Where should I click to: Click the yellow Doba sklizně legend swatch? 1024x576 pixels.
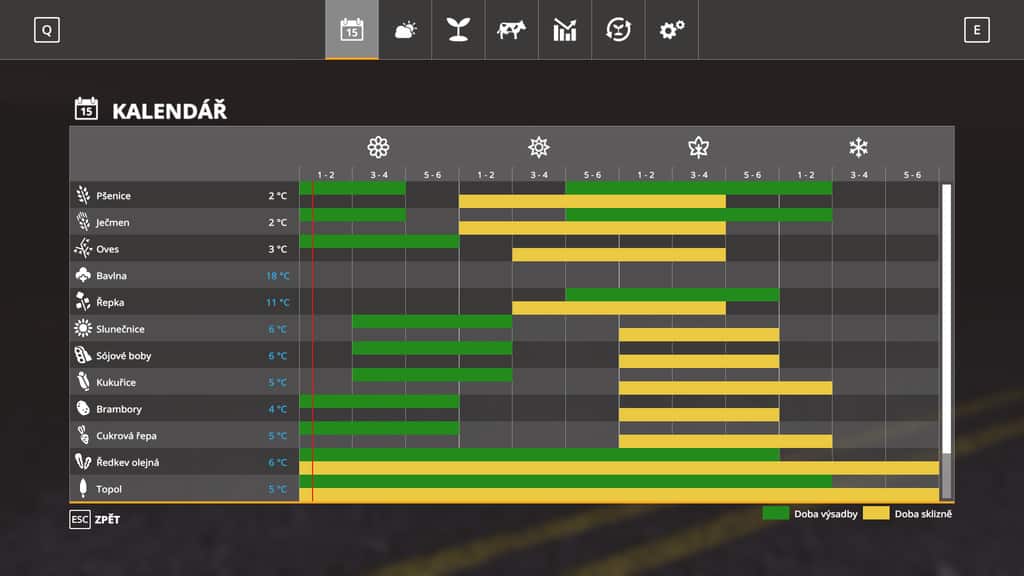876,513
